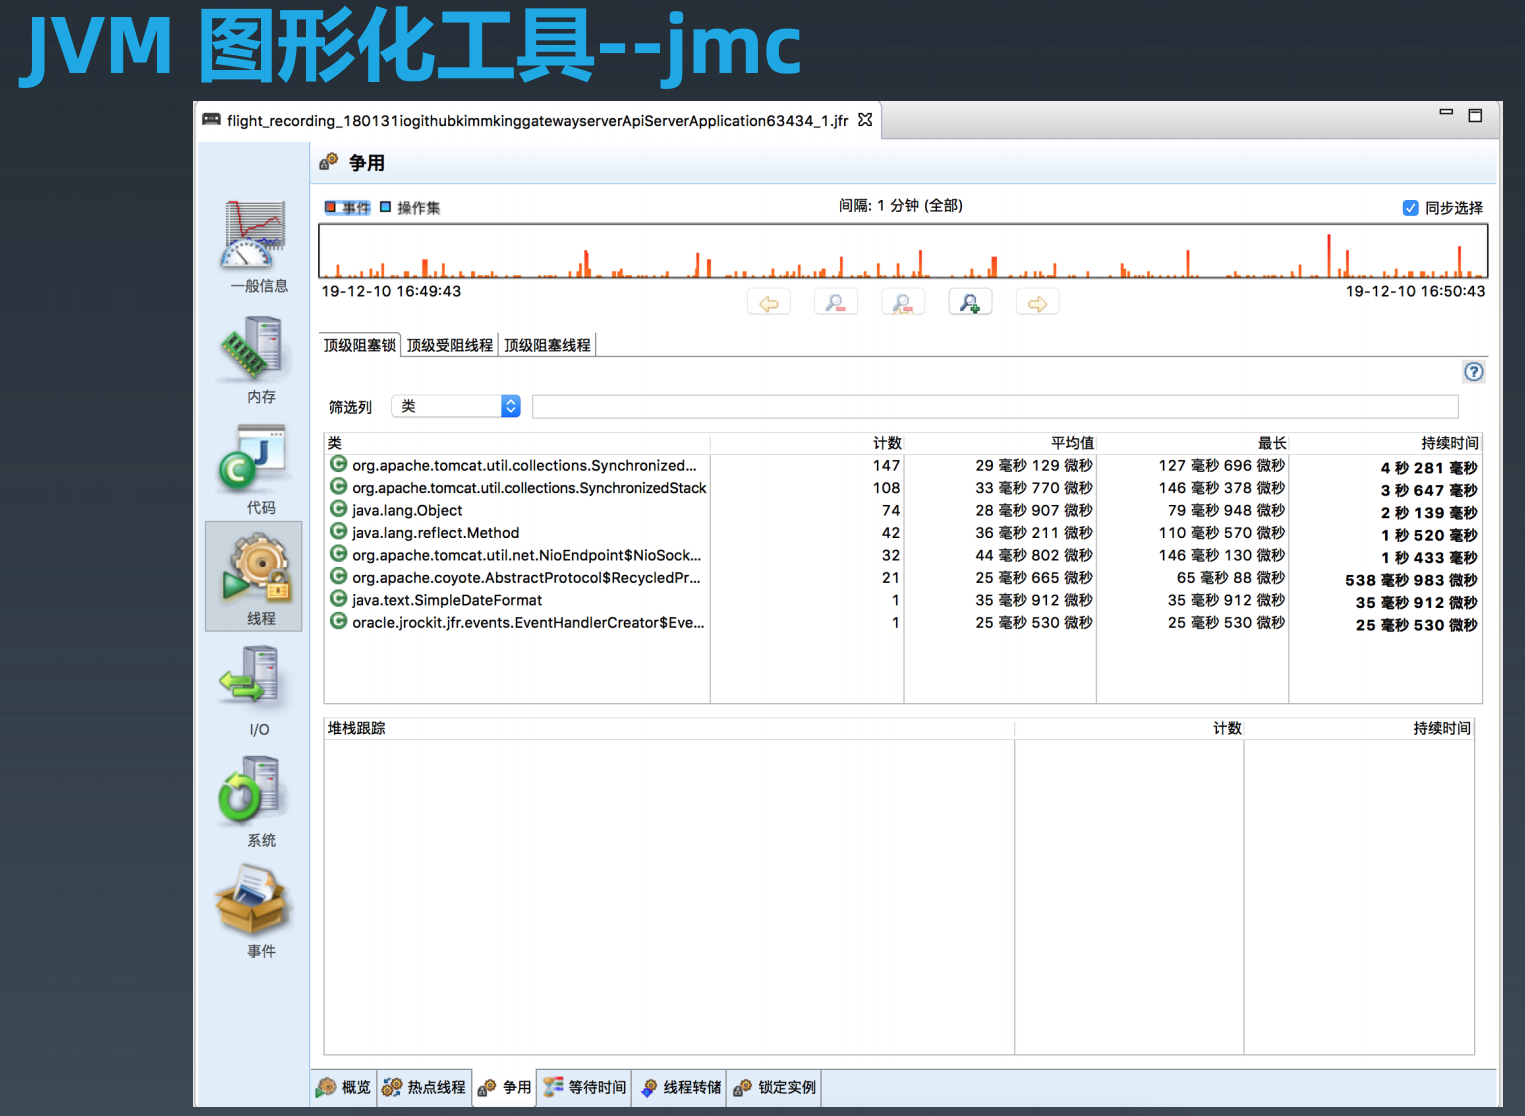Minimize the editor pane
Viewport: 1525px width, 1116px height.
pos(1446,112)
